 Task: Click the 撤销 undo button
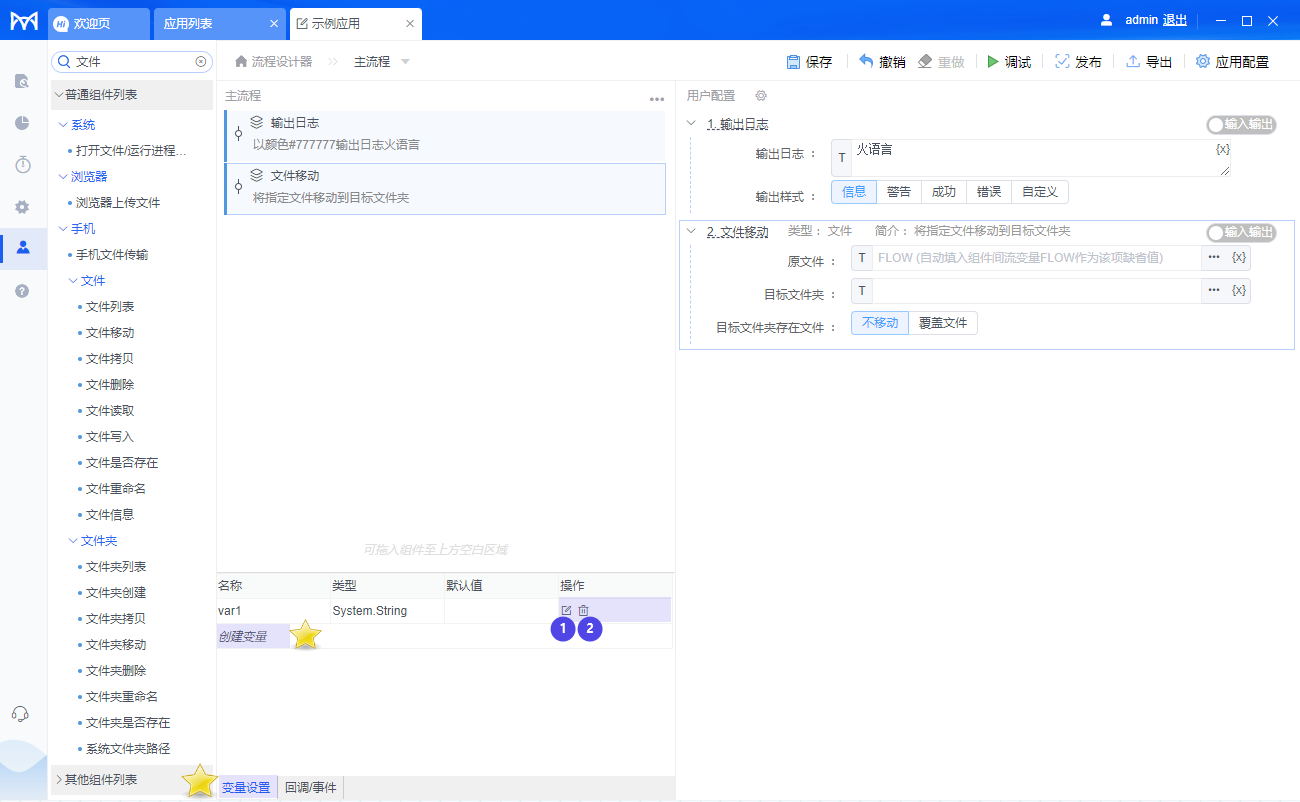(882, 62)
